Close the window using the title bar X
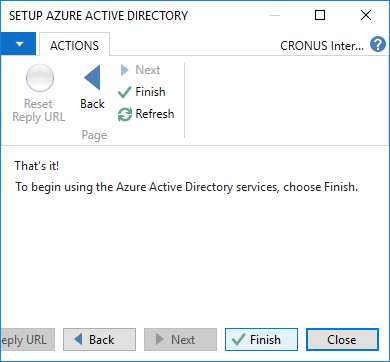 (366, 15)
